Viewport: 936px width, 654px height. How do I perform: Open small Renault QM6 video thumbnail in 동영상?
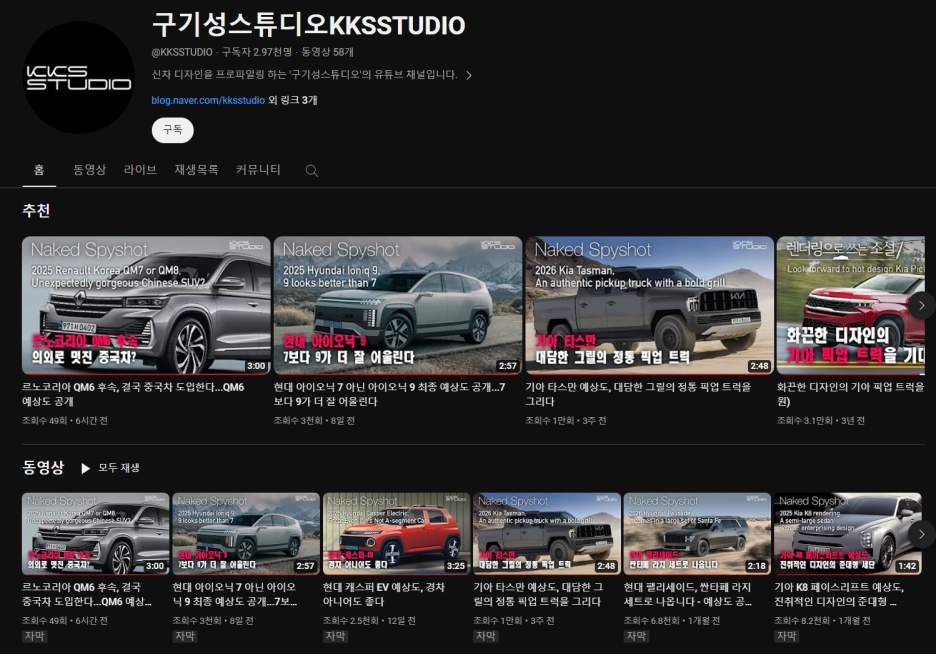[x=96, y=533]
